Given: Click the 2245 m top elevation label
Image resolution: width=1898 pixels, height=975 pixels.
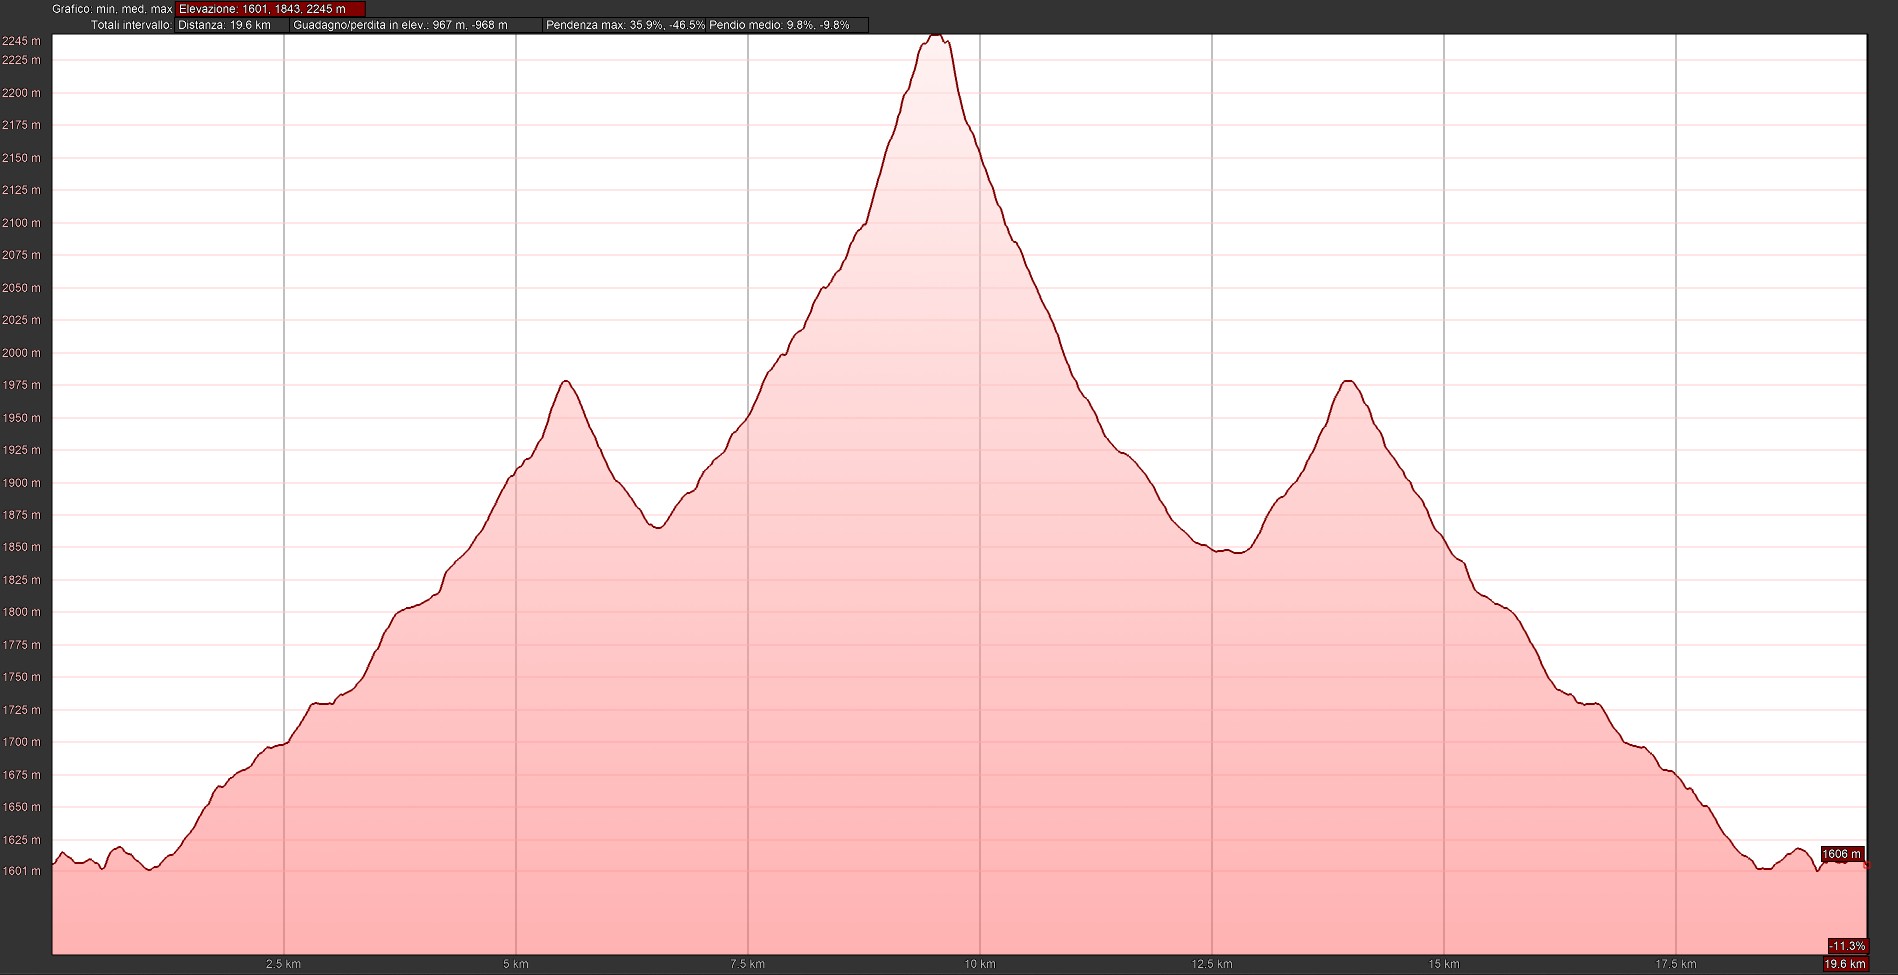Looking at the screenshot, I should [22, 41].
